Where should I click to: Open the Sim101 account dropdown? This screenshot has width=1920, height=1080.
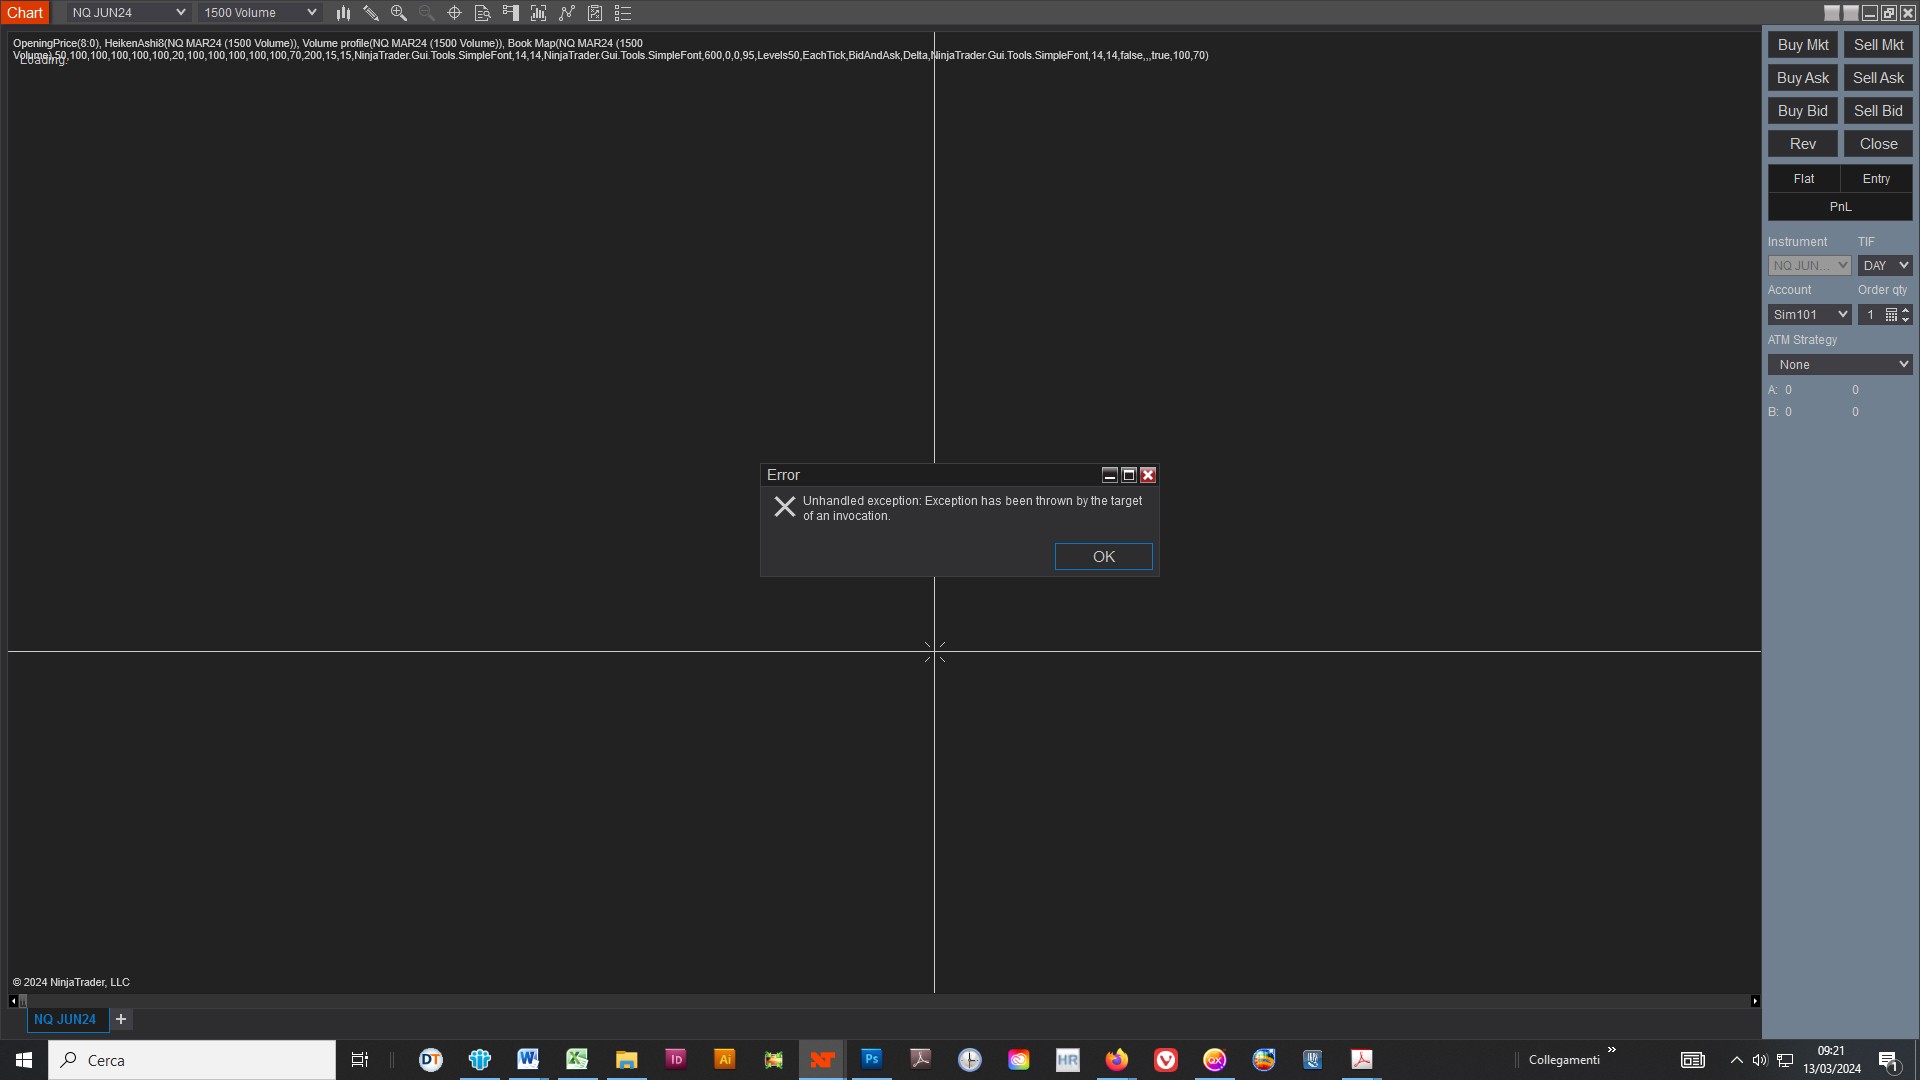point(1809,315)
